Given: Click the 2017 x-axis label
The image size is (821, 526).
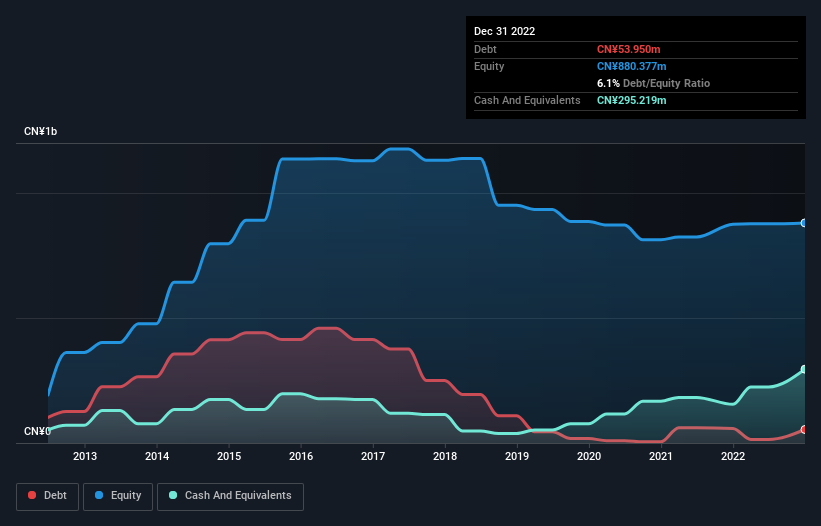Looking at the screenshot, I should point(373,456).
